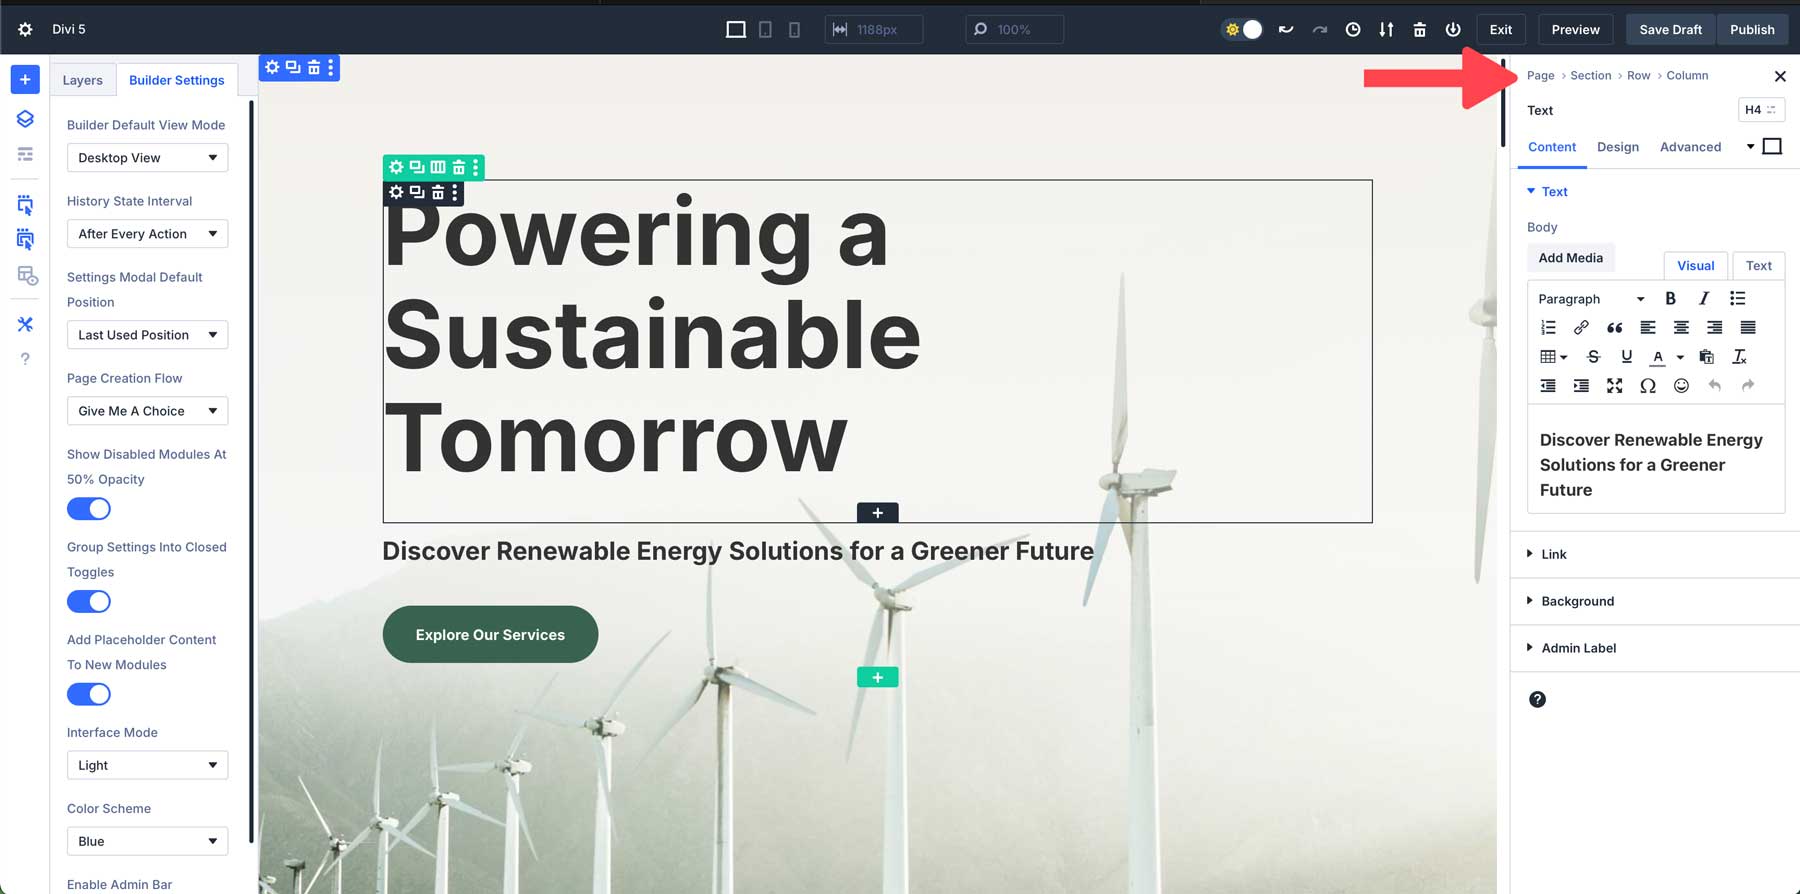
Task: Click the Add Media button
Action: [1570, 258]
